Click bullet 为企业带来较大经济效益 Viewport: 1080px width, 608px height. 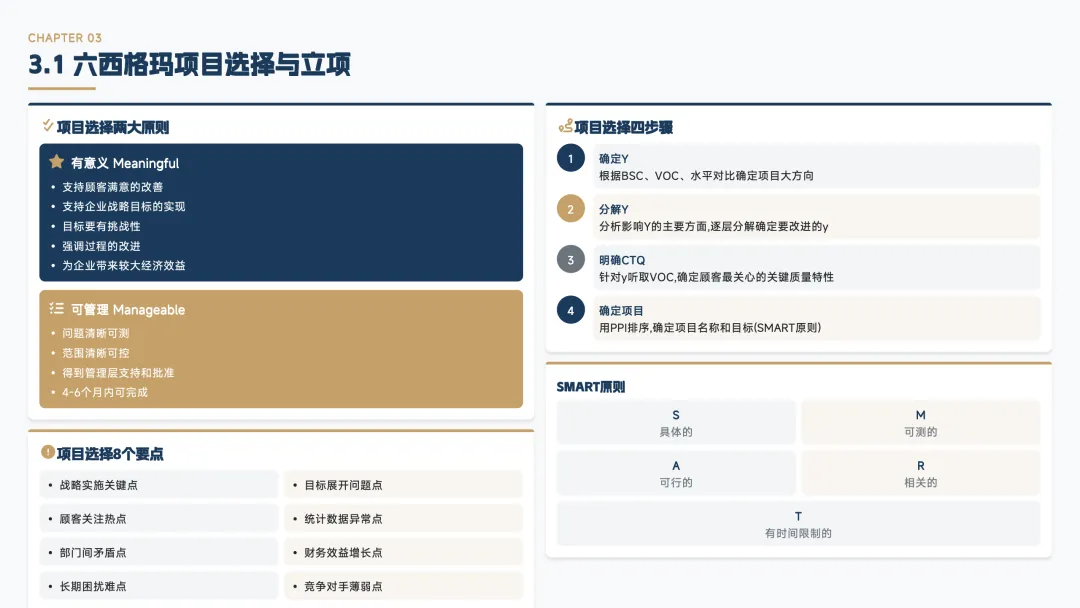[124, 265]
